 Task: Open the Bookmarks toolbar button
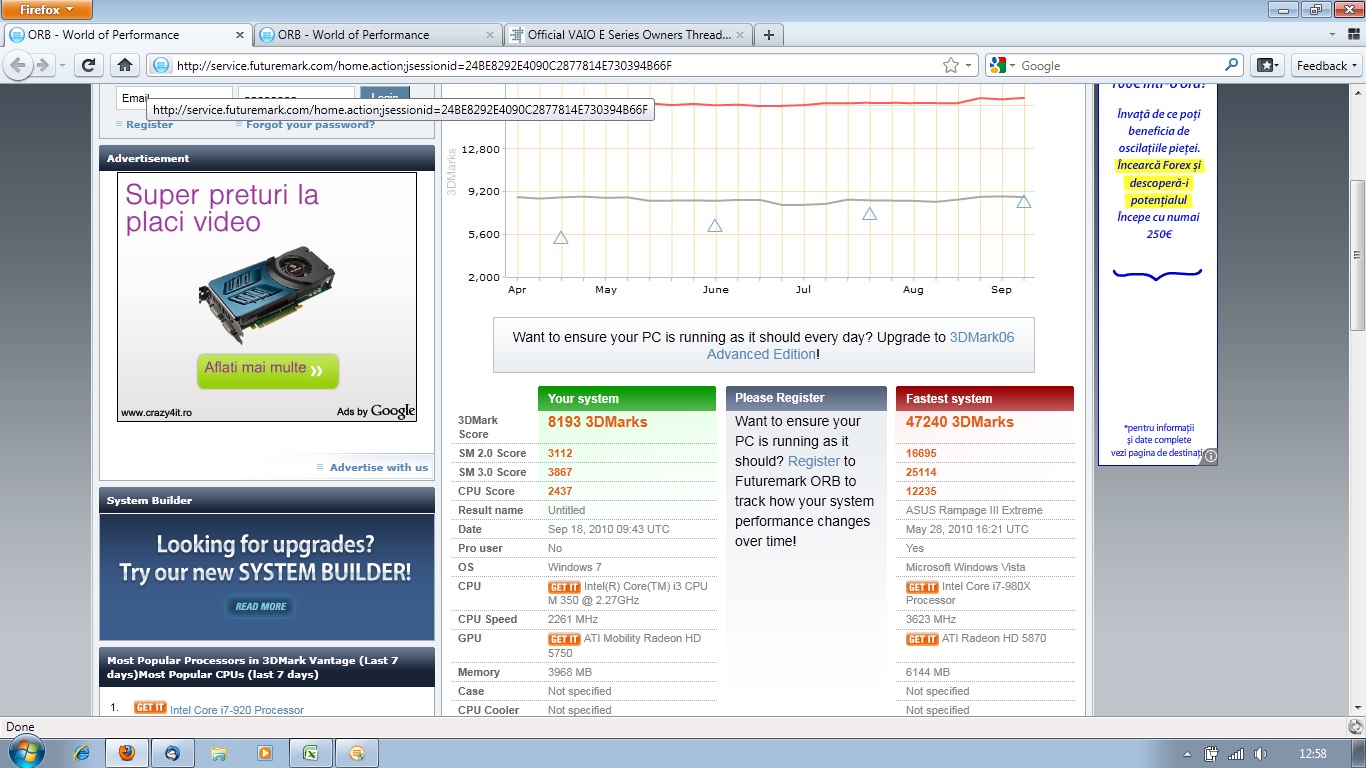point(1267,65)
